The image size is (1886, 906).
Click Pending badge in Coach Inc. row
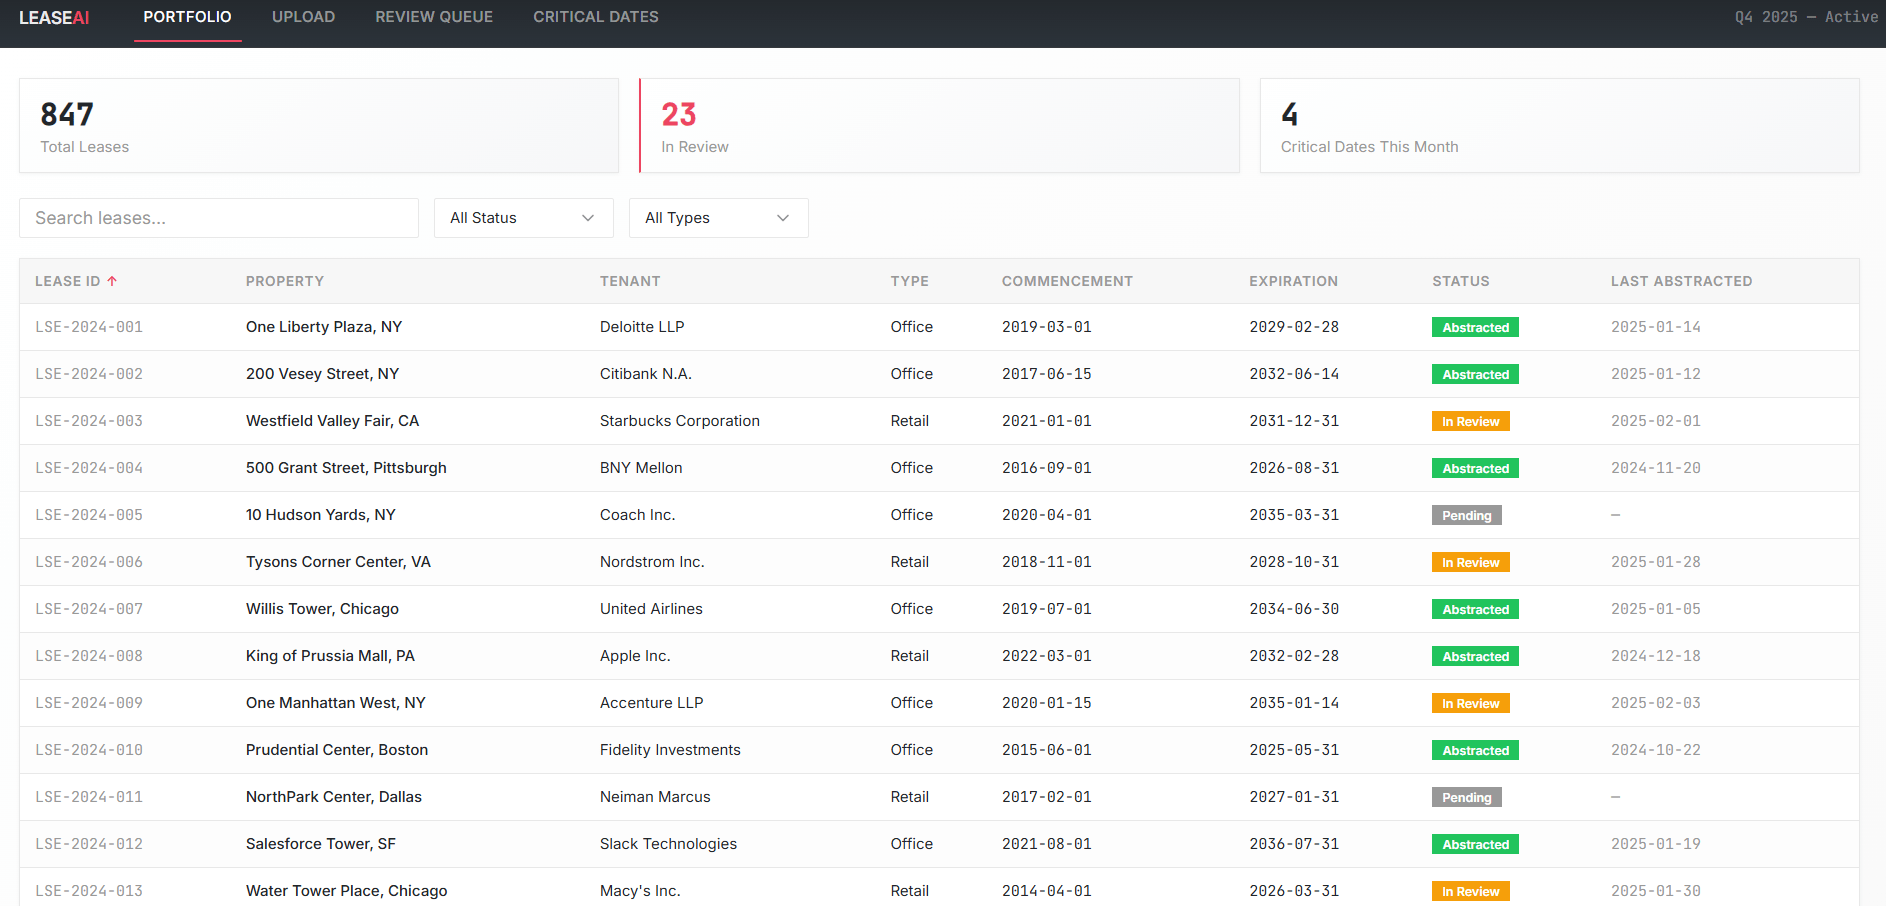click(1467, 515)
